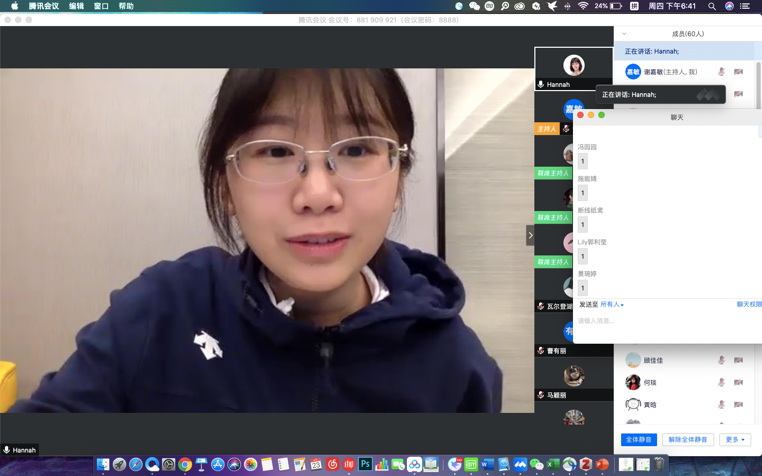Click the 全体静音 button

tap(638, 440)
